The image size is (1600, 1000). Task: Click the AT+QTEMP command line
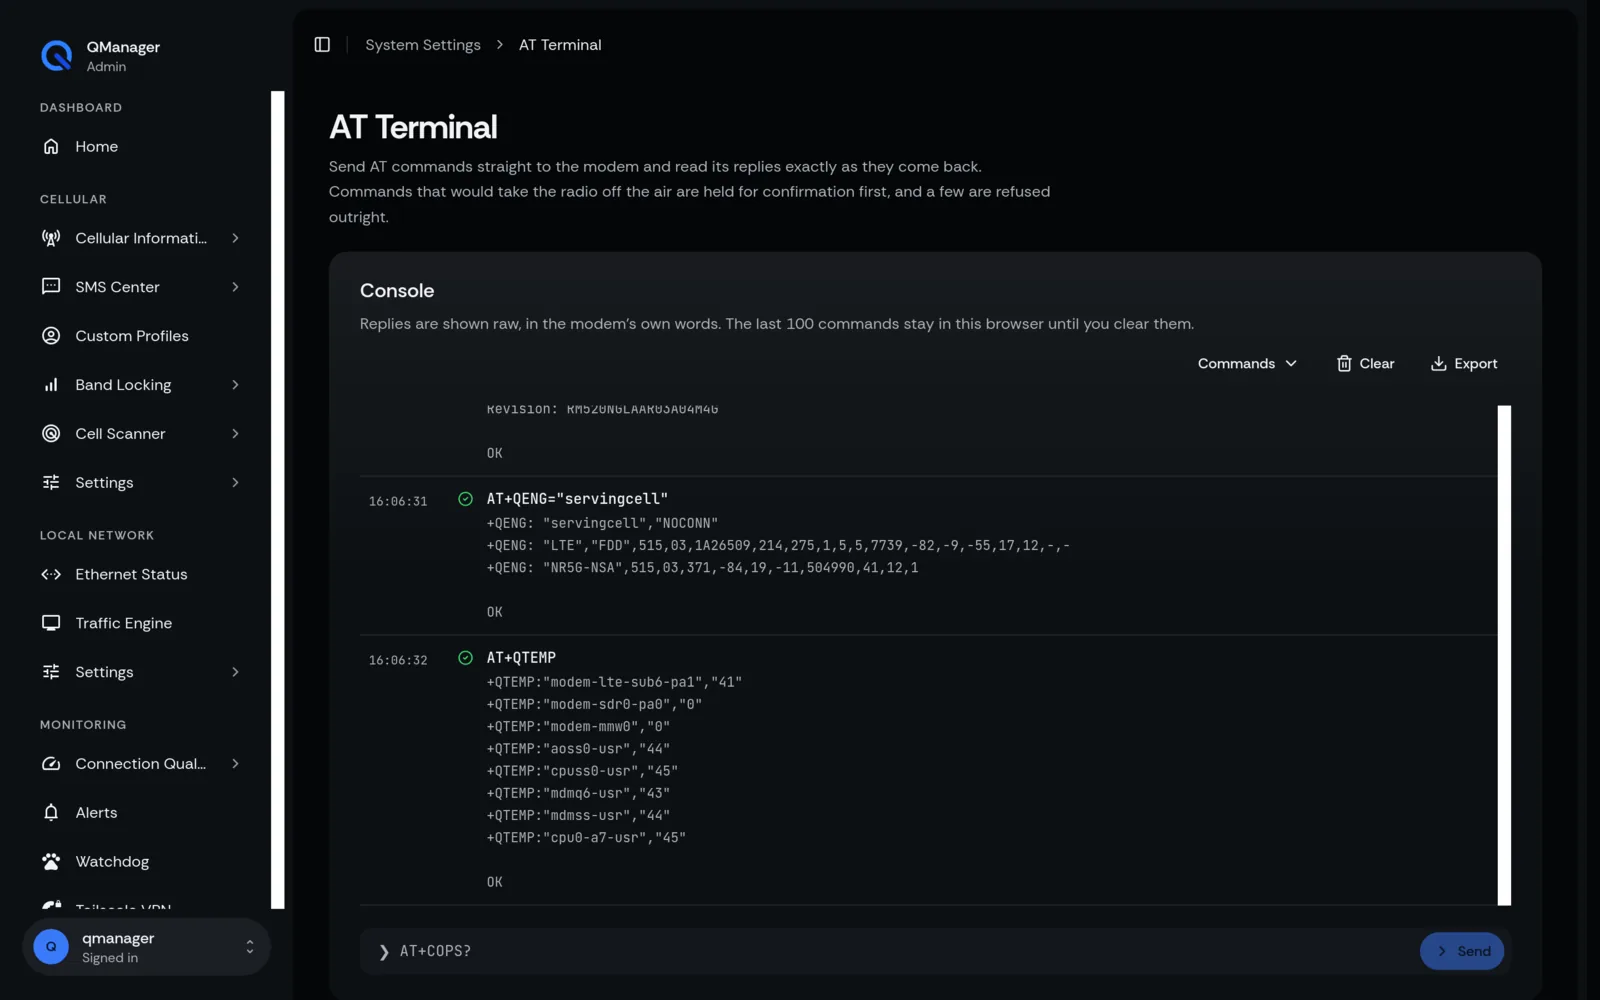521,658
